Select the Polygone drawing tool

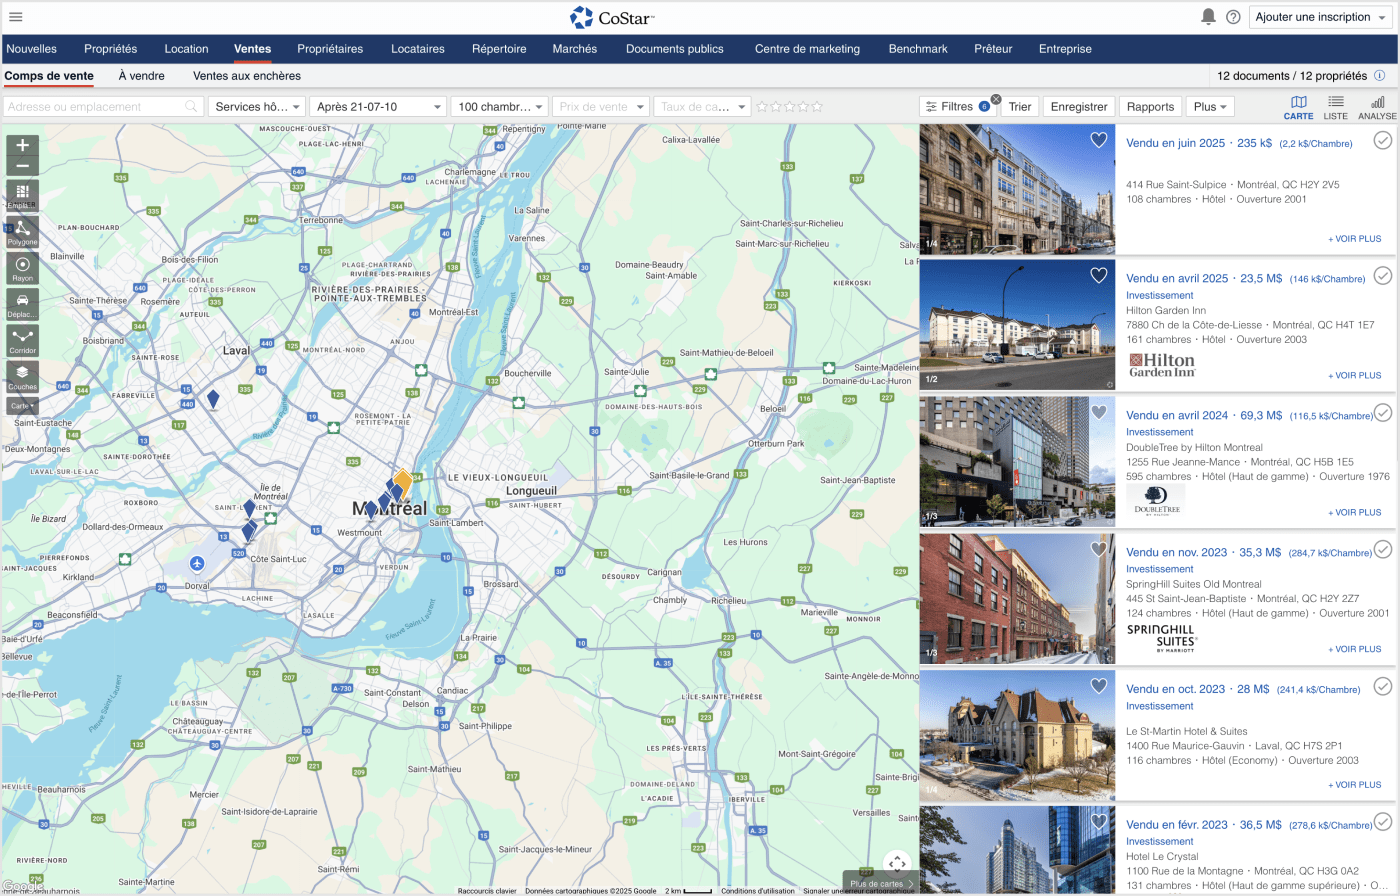point(22,232)
